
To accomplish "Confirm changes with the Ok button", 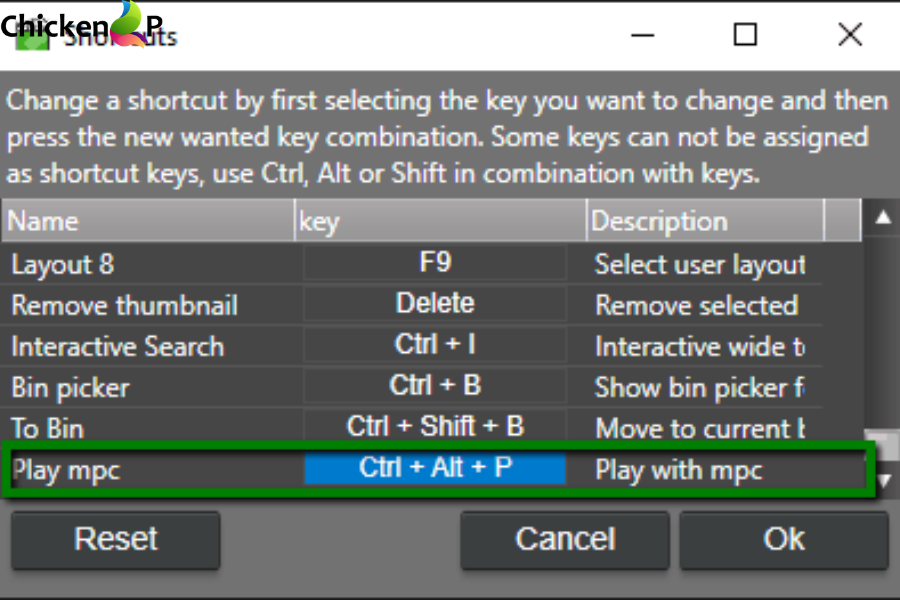I will (x=784, y=539).
